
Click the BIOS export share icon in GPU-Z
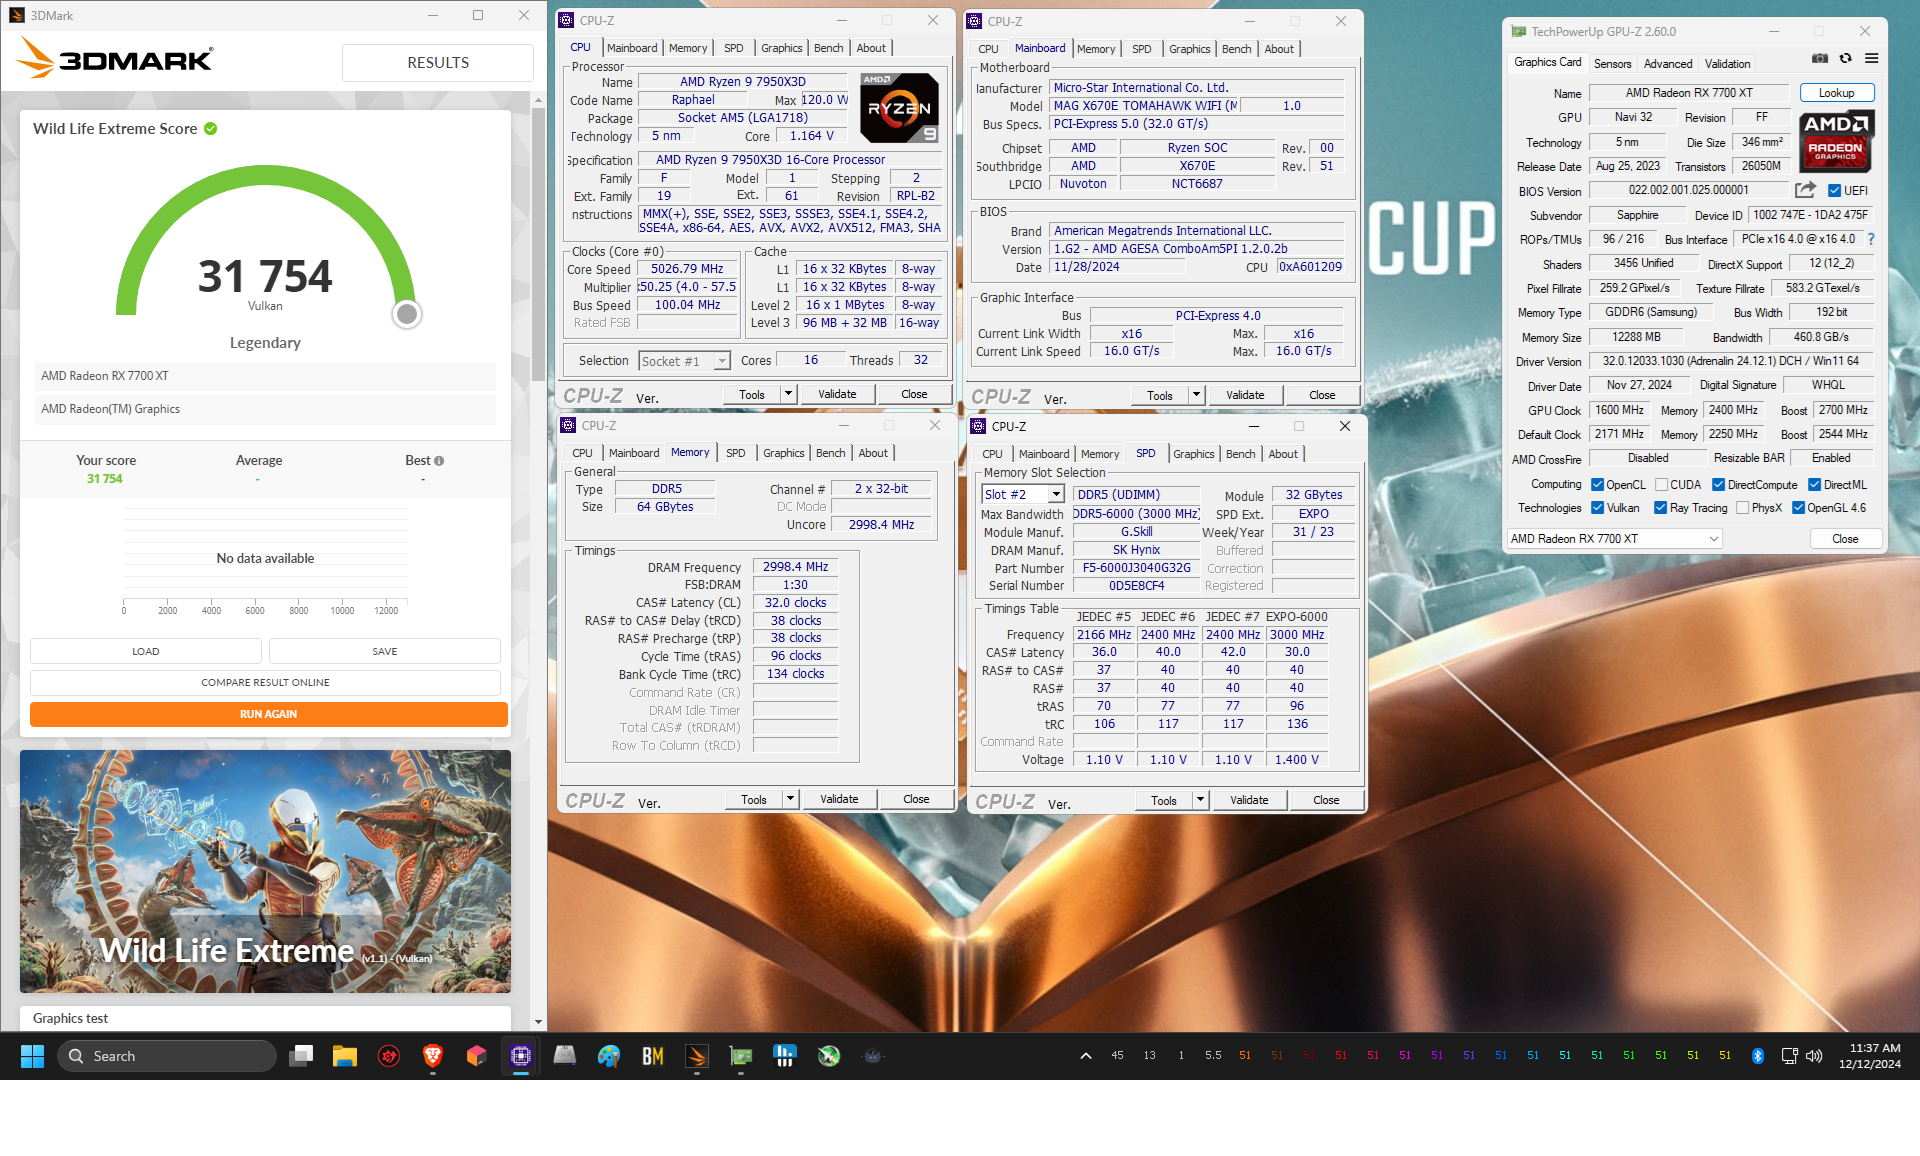tap(1805, 190)
